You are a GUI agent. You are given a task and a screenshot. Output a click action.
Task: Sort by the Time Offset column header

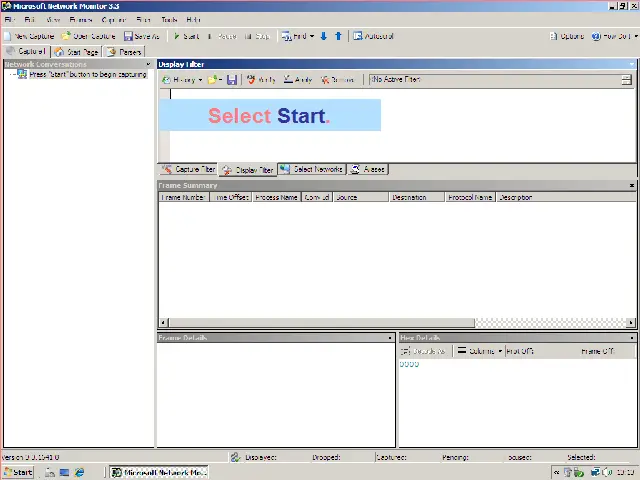coord(231,197)
